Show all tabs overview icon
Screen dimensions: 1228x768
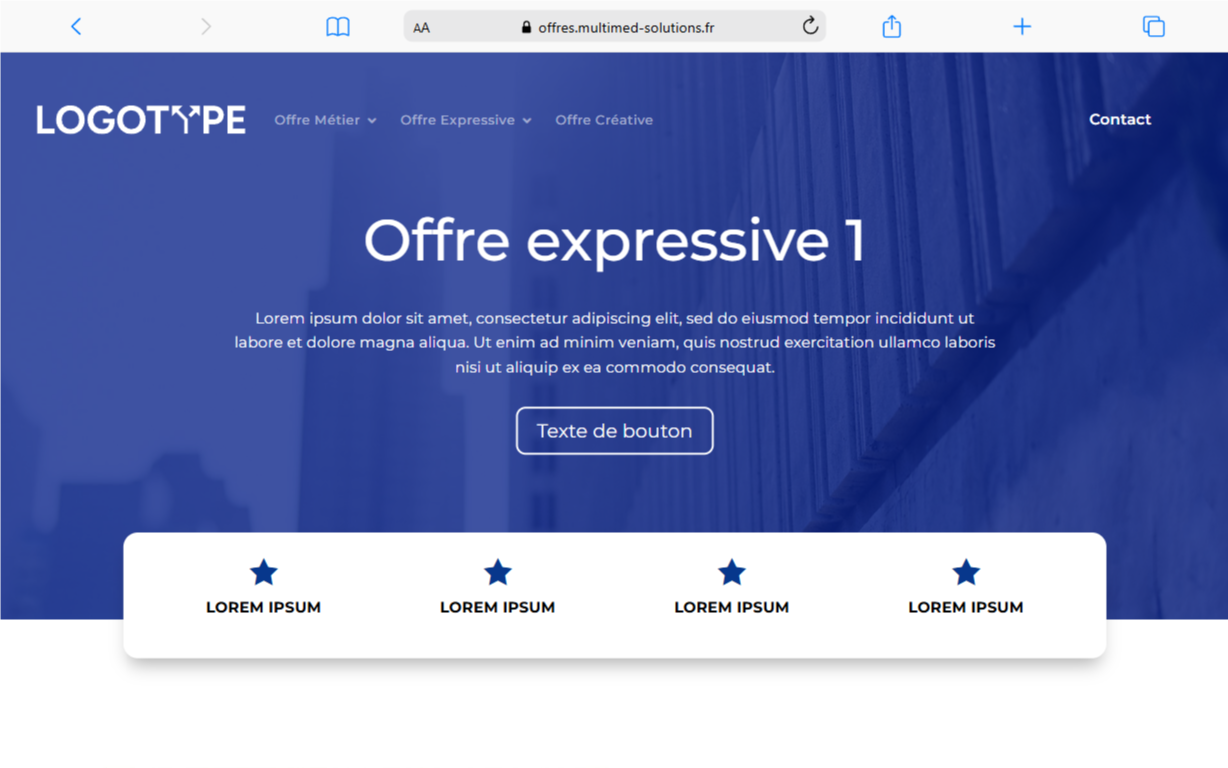click(1153, 27)
